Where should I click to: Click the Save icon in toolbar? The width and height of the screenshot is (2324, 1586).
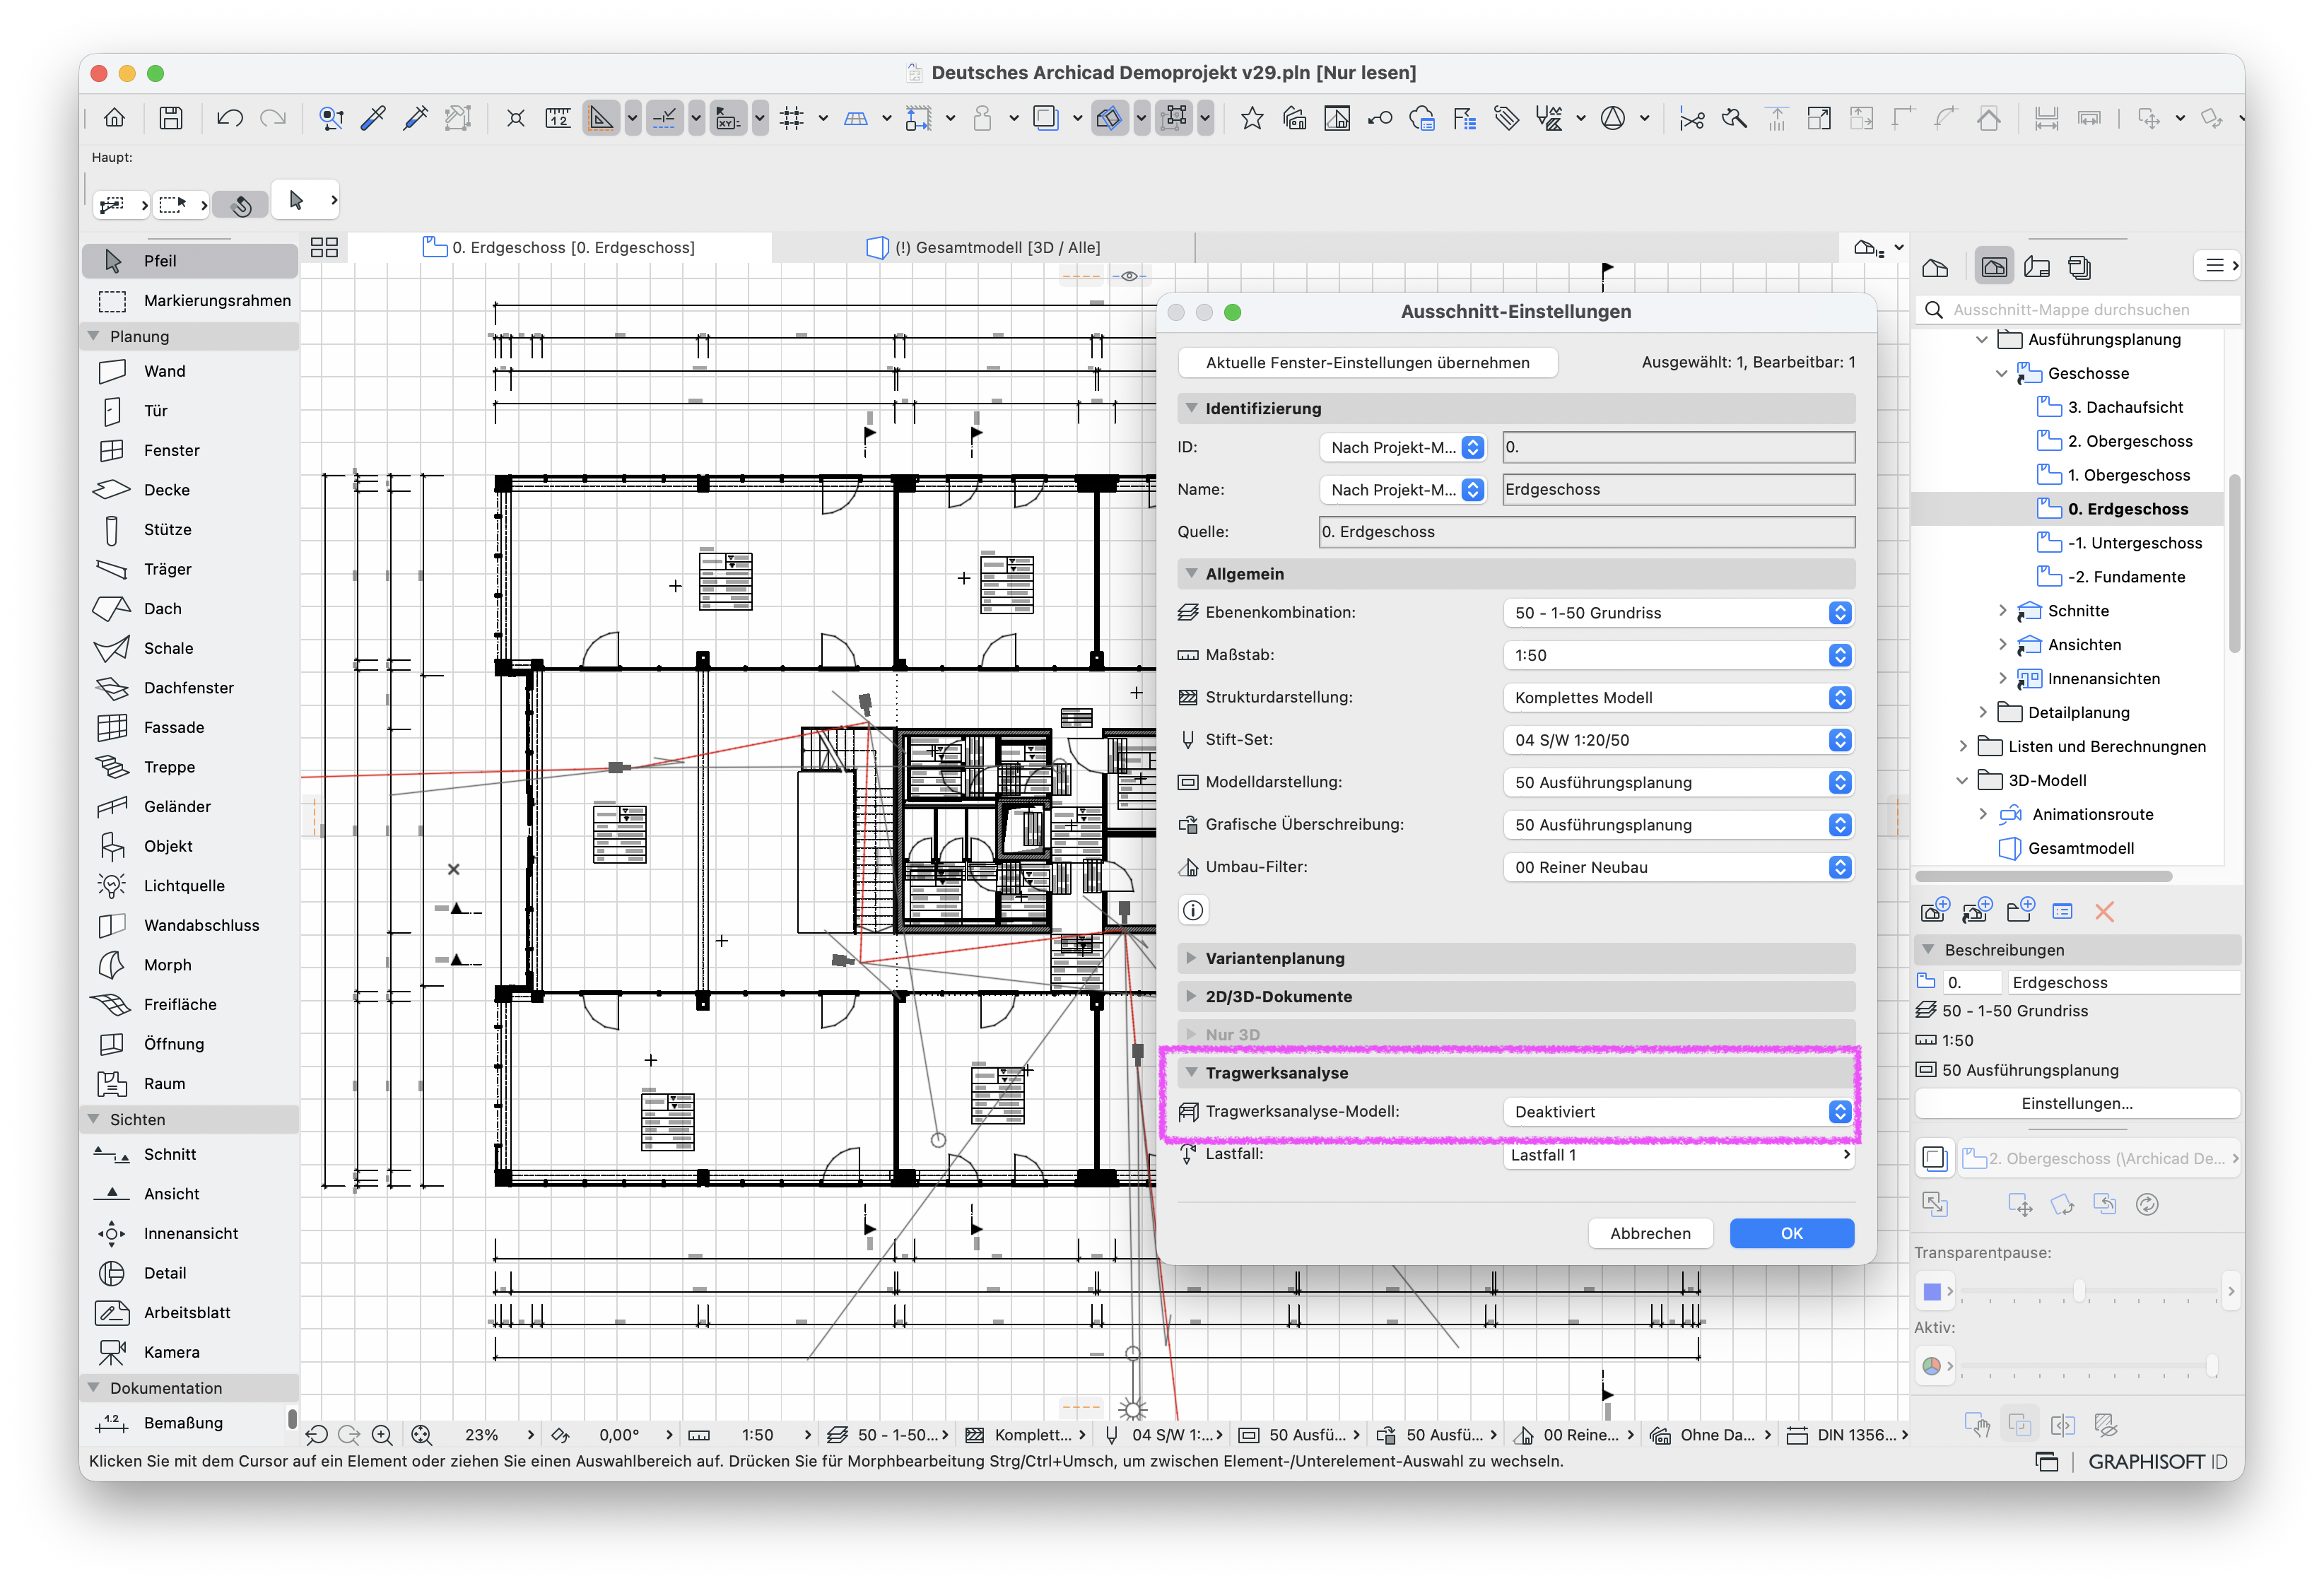(171, 119)
